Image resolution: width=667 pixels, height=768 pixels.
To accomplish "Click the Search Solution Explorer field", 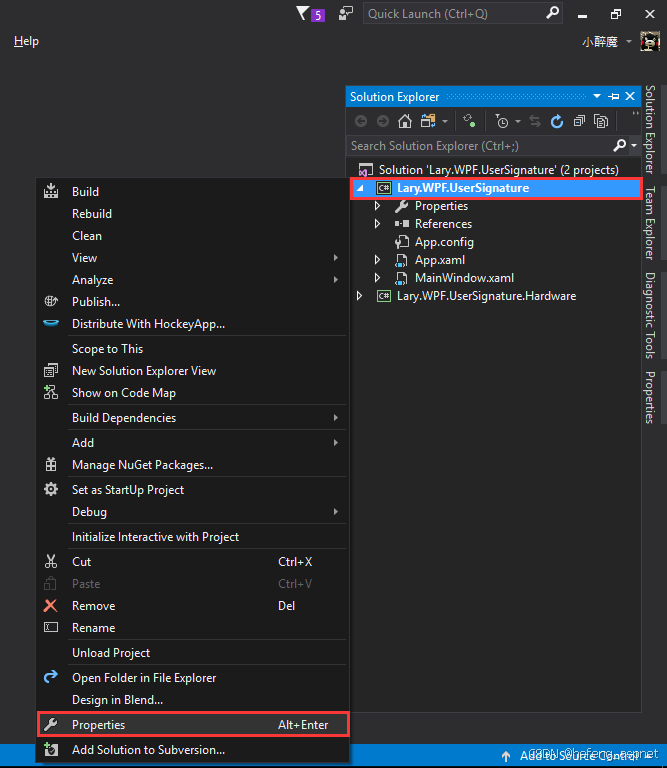I will pos(480,146).
